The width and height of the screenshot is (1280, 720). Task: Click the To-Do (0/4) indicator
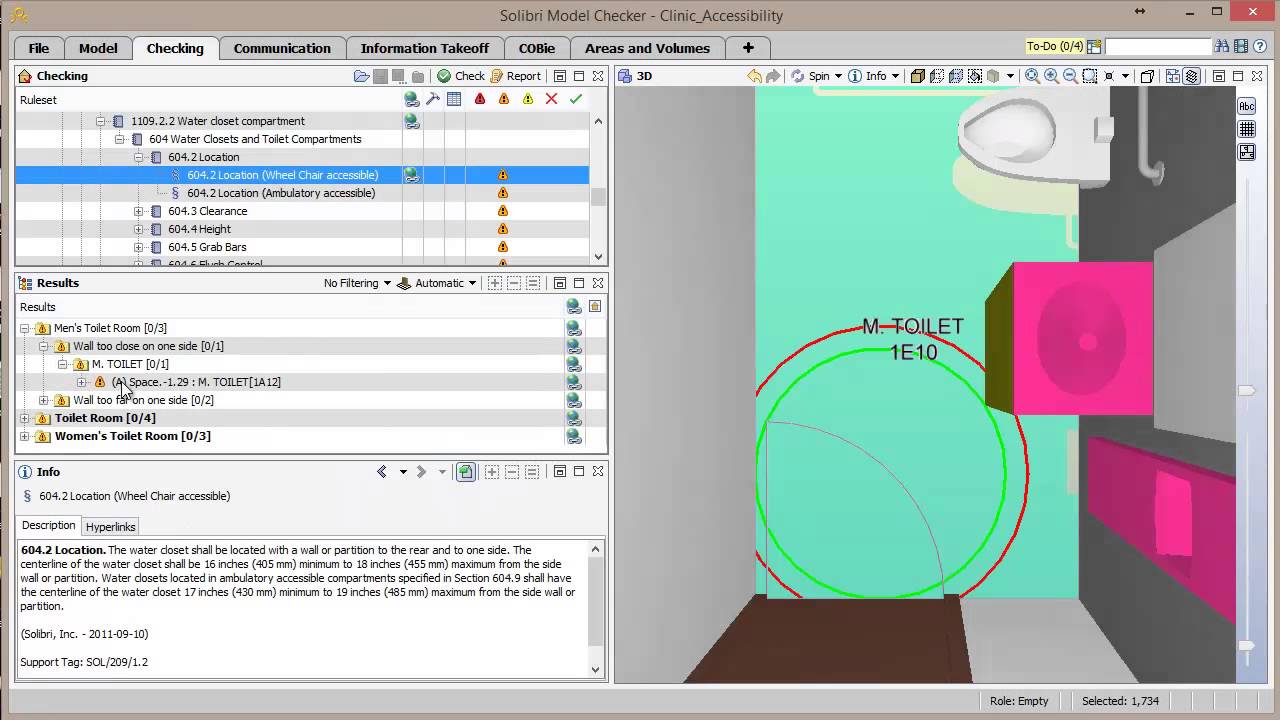(x=1055, y=46)
